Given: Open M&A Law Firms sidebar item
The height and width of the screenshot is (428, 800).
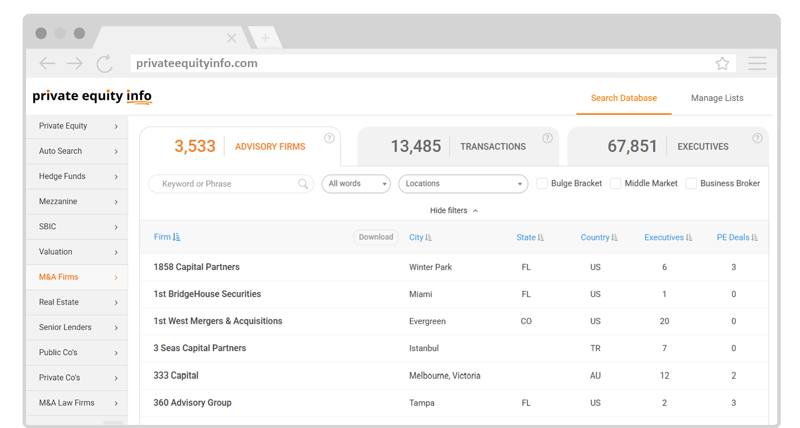Looking at the screenshot, I should (x=77, y=403).
